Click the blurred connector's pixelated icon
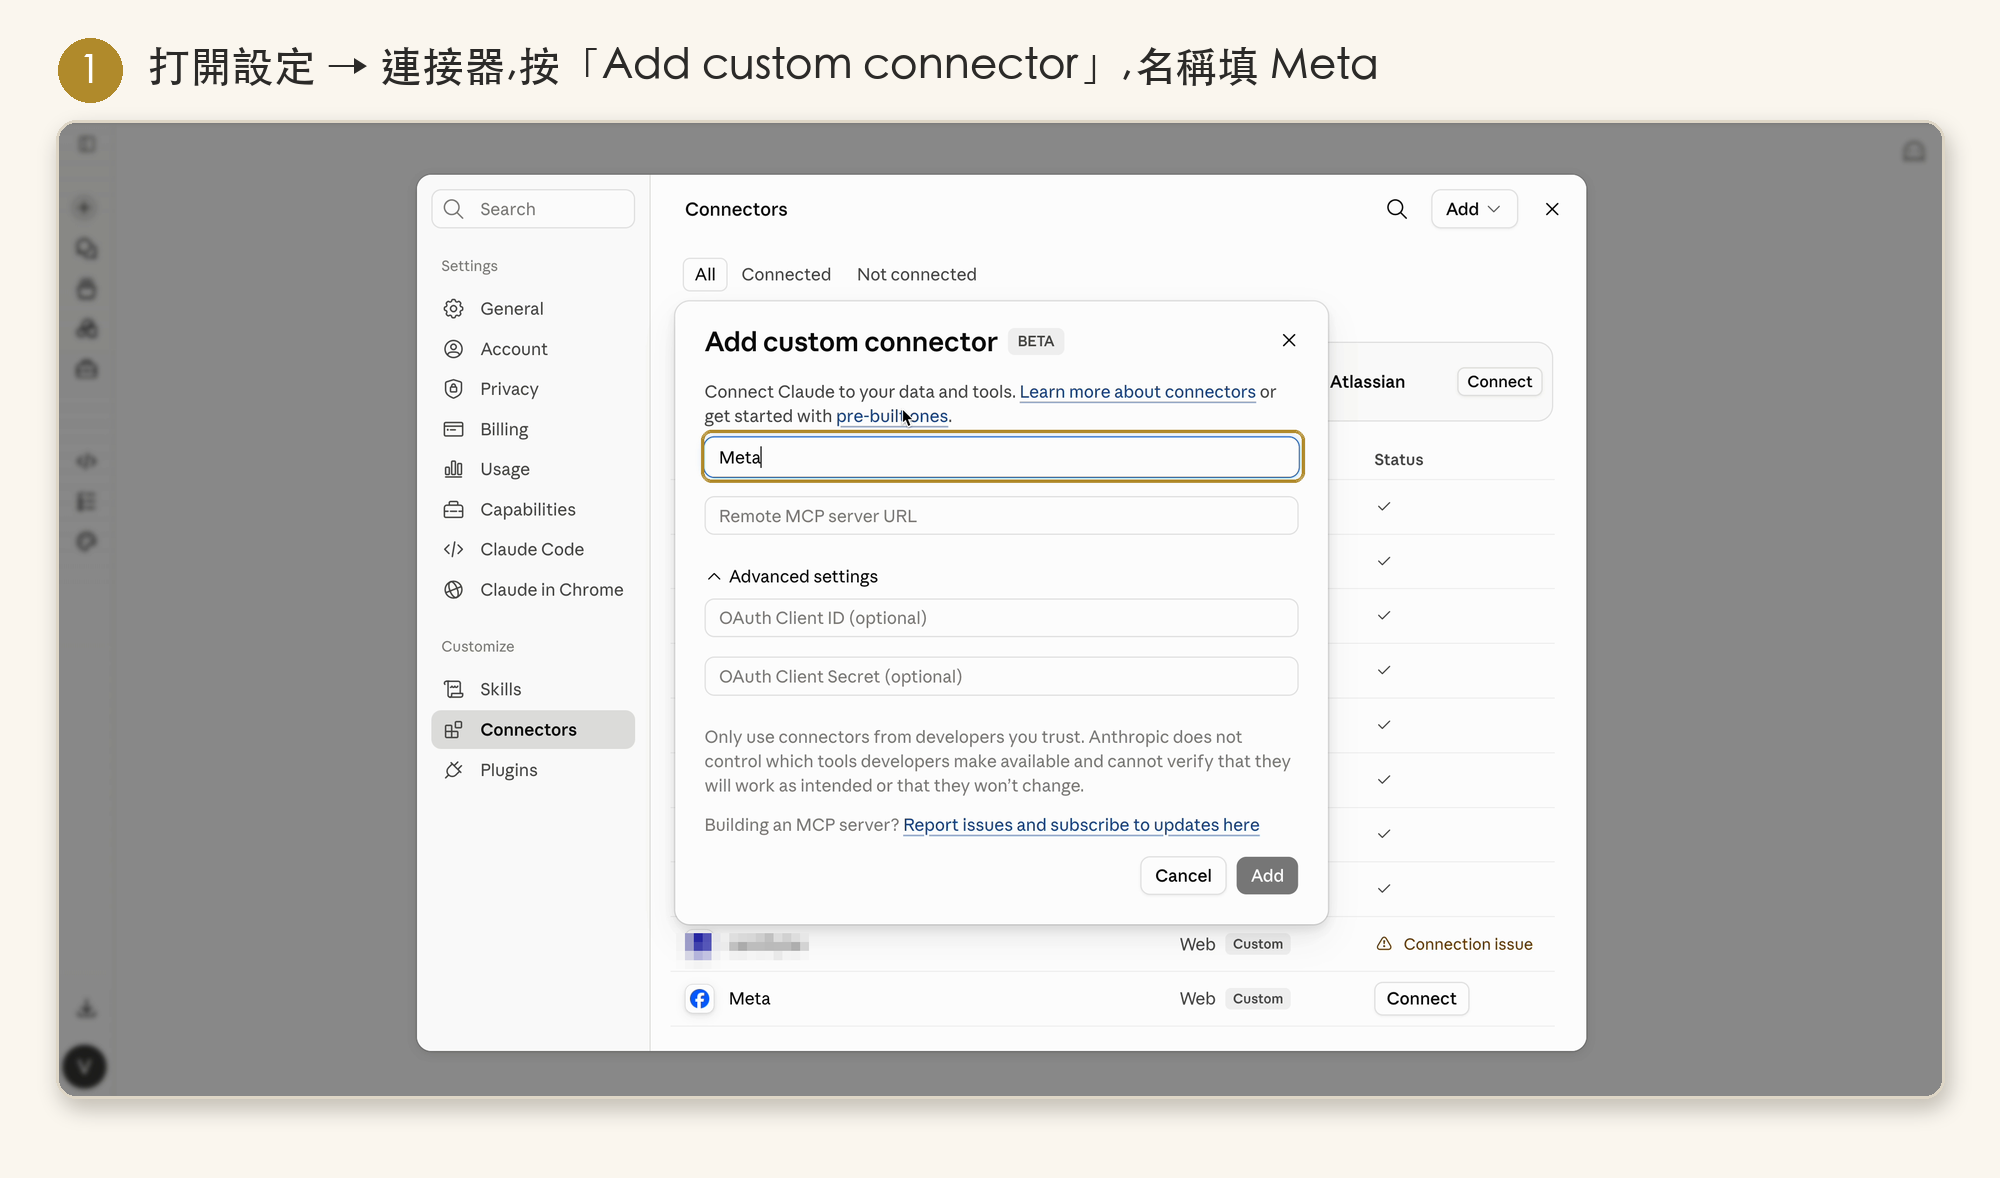This screenshot has width=2000, height=1178. pos(698,944)
